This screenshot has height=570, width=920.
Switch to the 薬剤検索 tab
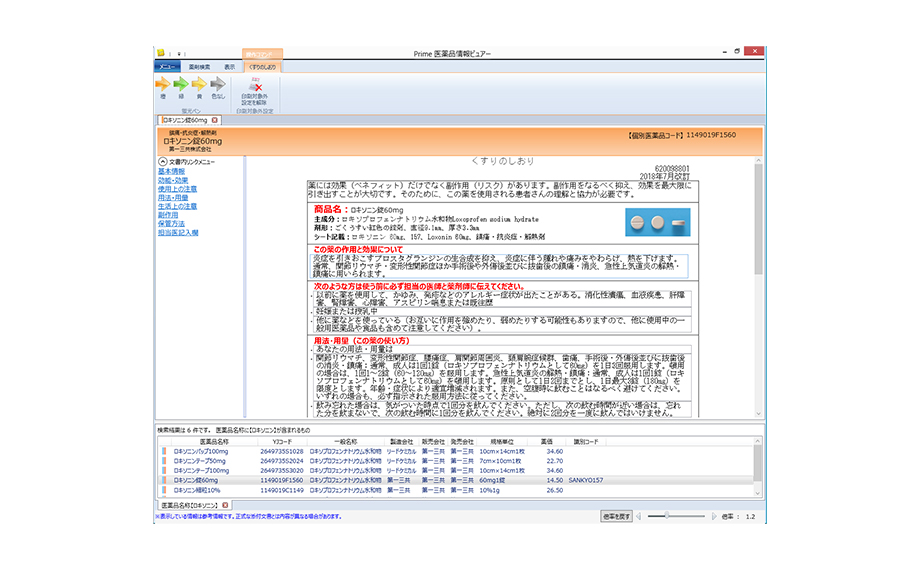click(x=199, y=67)
